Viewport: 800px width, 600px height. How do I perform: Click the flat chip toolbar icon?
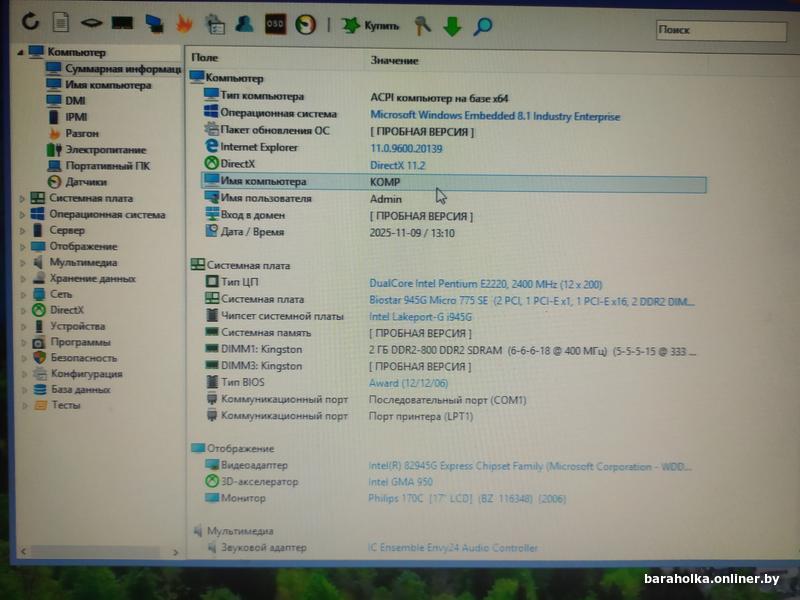click(x=91, y=22)
